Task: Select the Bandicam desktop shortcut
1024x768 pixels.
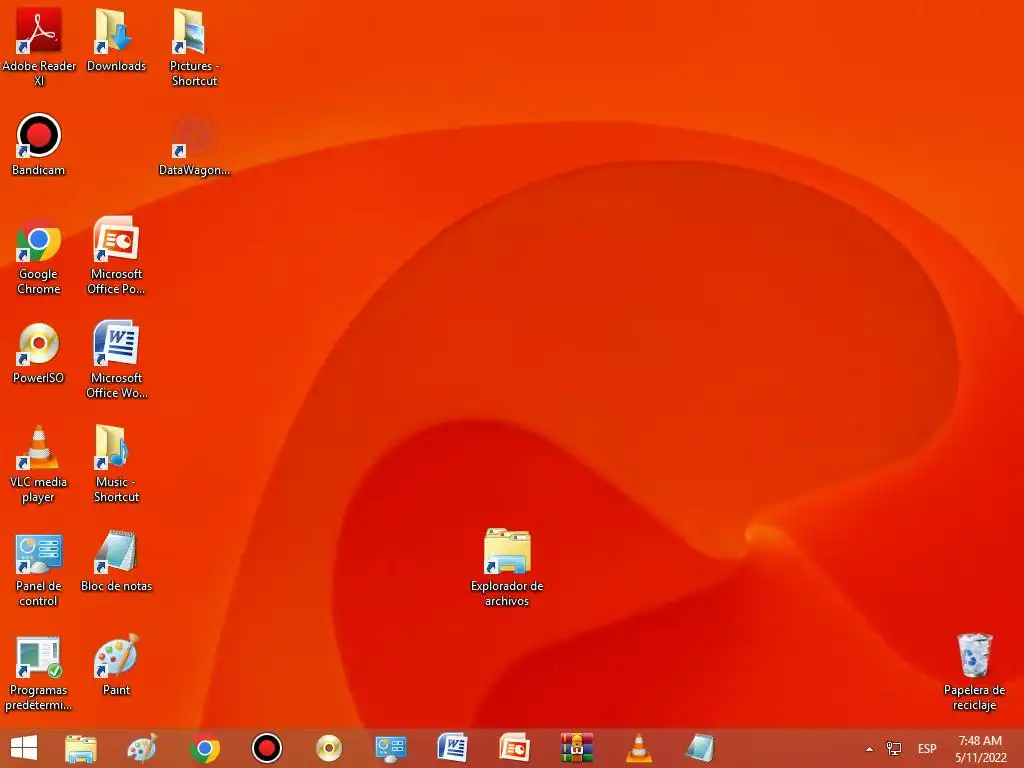Action: pos(39,144)
